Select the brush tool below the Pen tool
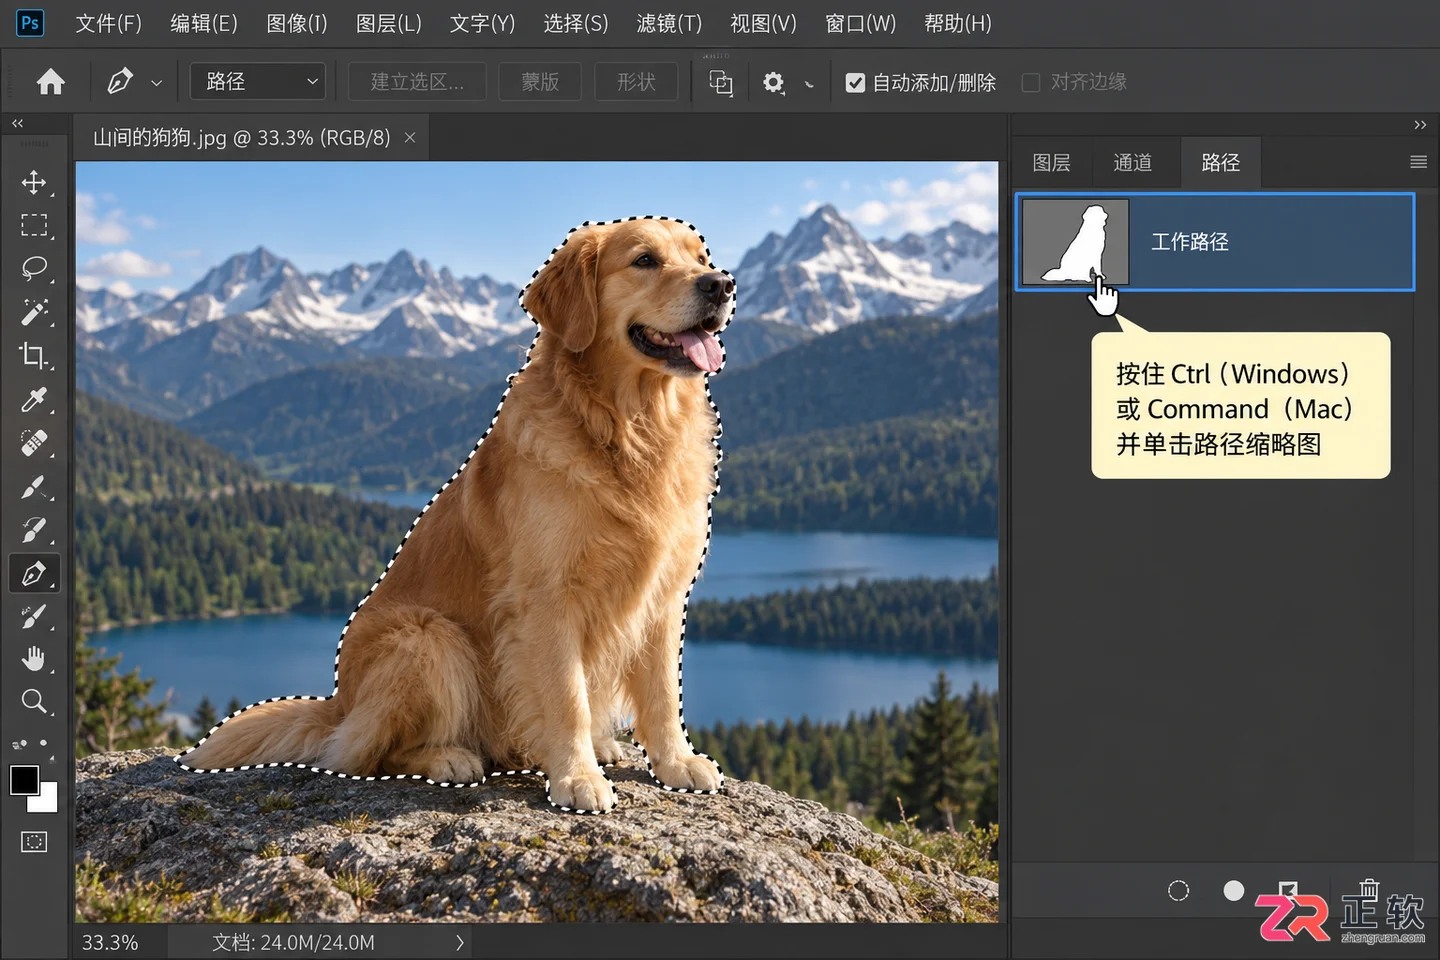1440x960 pixels. point(34,616)
